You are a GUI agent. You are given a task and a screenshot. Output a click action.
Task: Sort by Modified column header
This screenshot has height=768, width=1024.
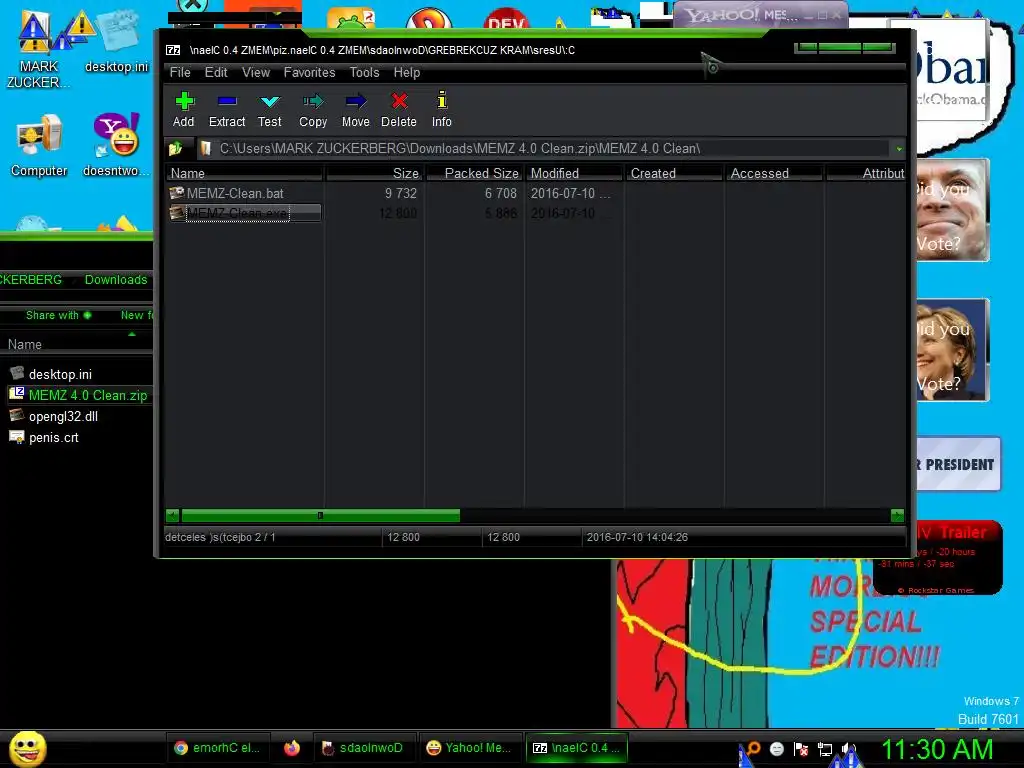click(x=574, y=173)
